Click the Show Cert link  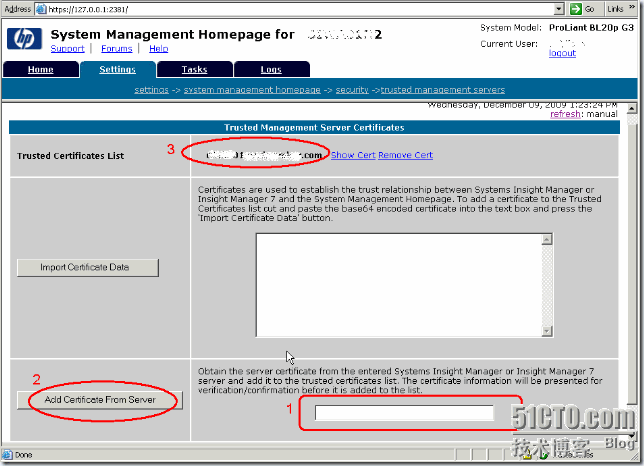point(353,155)
